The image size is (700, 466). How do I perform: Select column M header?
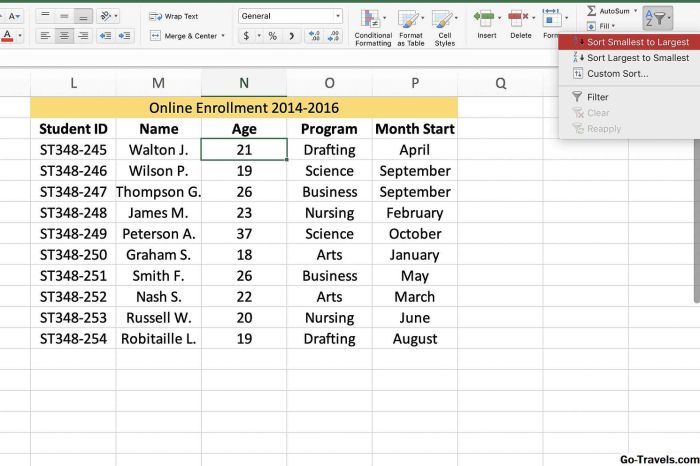click(158, 83)
